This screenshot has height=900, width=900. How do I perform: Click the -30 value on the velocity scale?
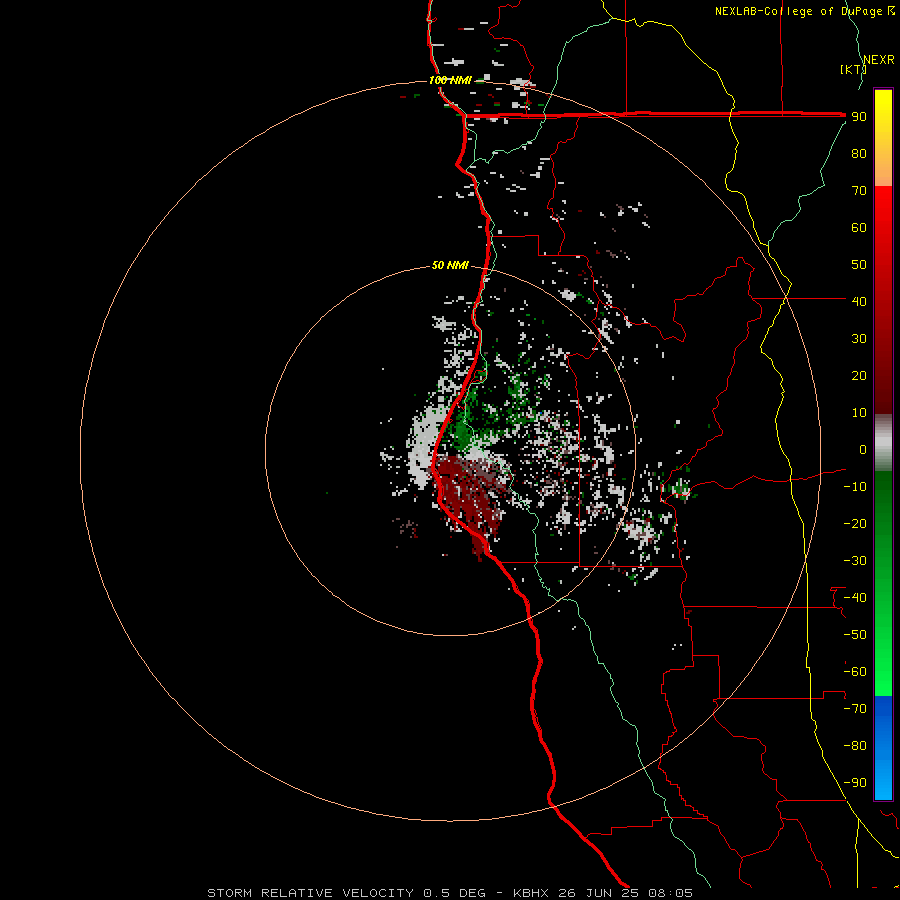click(855, 561)
